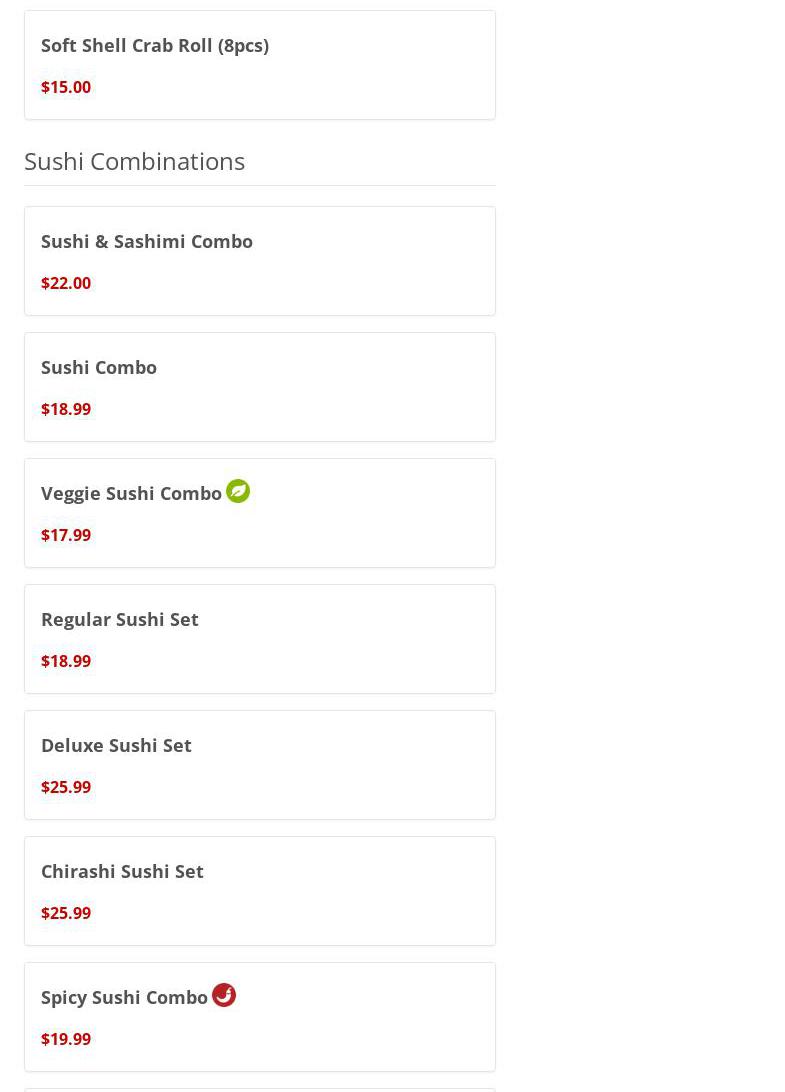This screenshot has height=1092, width=785.
Task: Click the $17.99 veggie combo price
Action: [x=66, y=535]
